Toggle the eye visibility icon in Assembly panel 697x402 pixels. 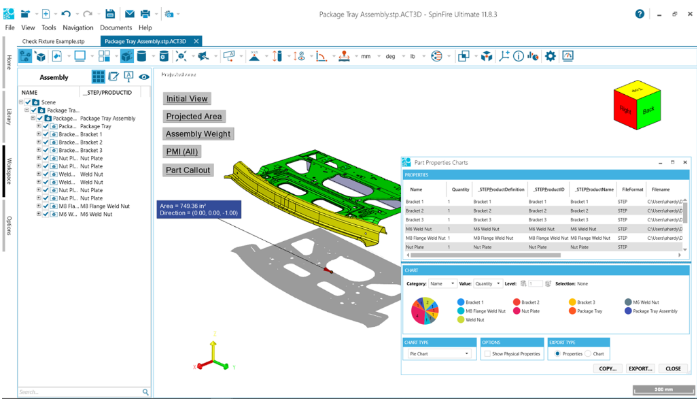click(144, 76)
